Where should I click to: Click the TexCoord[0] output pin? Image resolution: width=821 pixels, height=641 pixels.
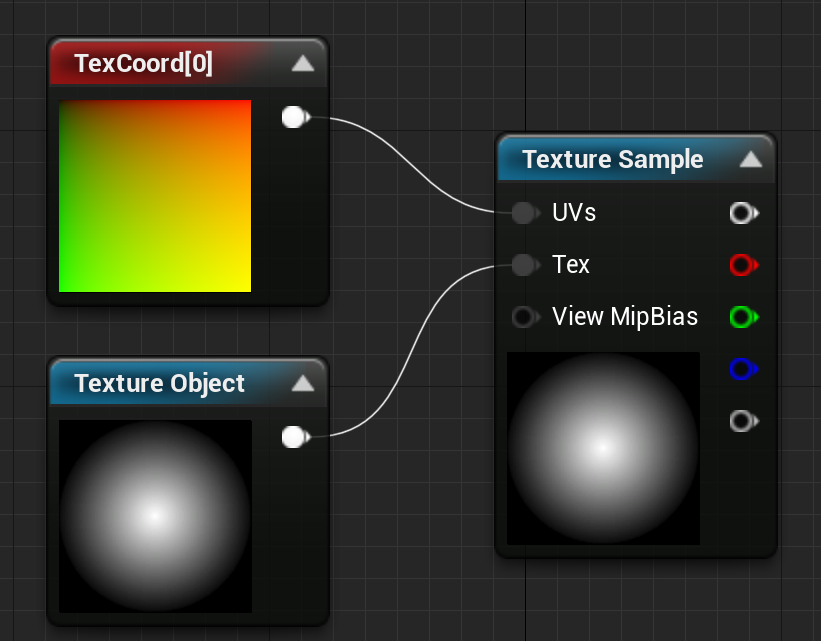(x=296, y=117)
